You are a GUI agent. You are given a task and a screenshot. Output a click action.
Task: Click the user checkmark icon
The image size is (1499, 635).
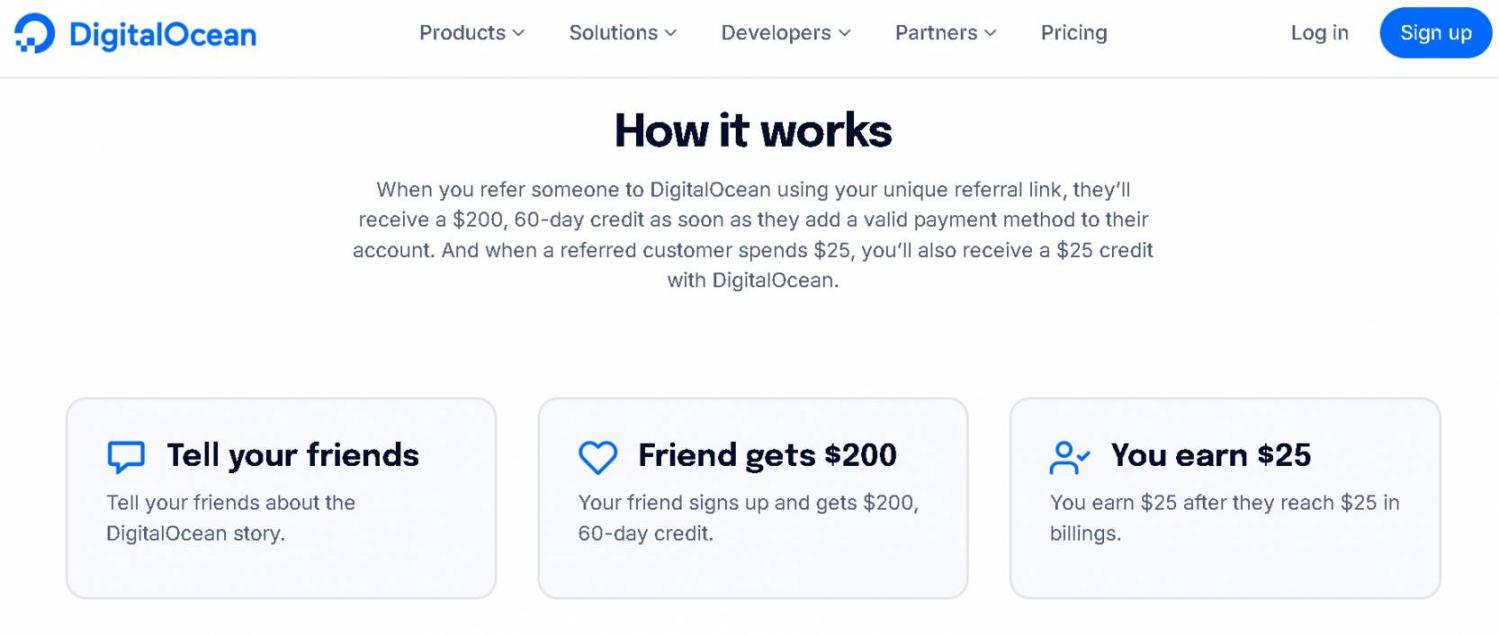pyautogui.click(x=1069, y=457)
